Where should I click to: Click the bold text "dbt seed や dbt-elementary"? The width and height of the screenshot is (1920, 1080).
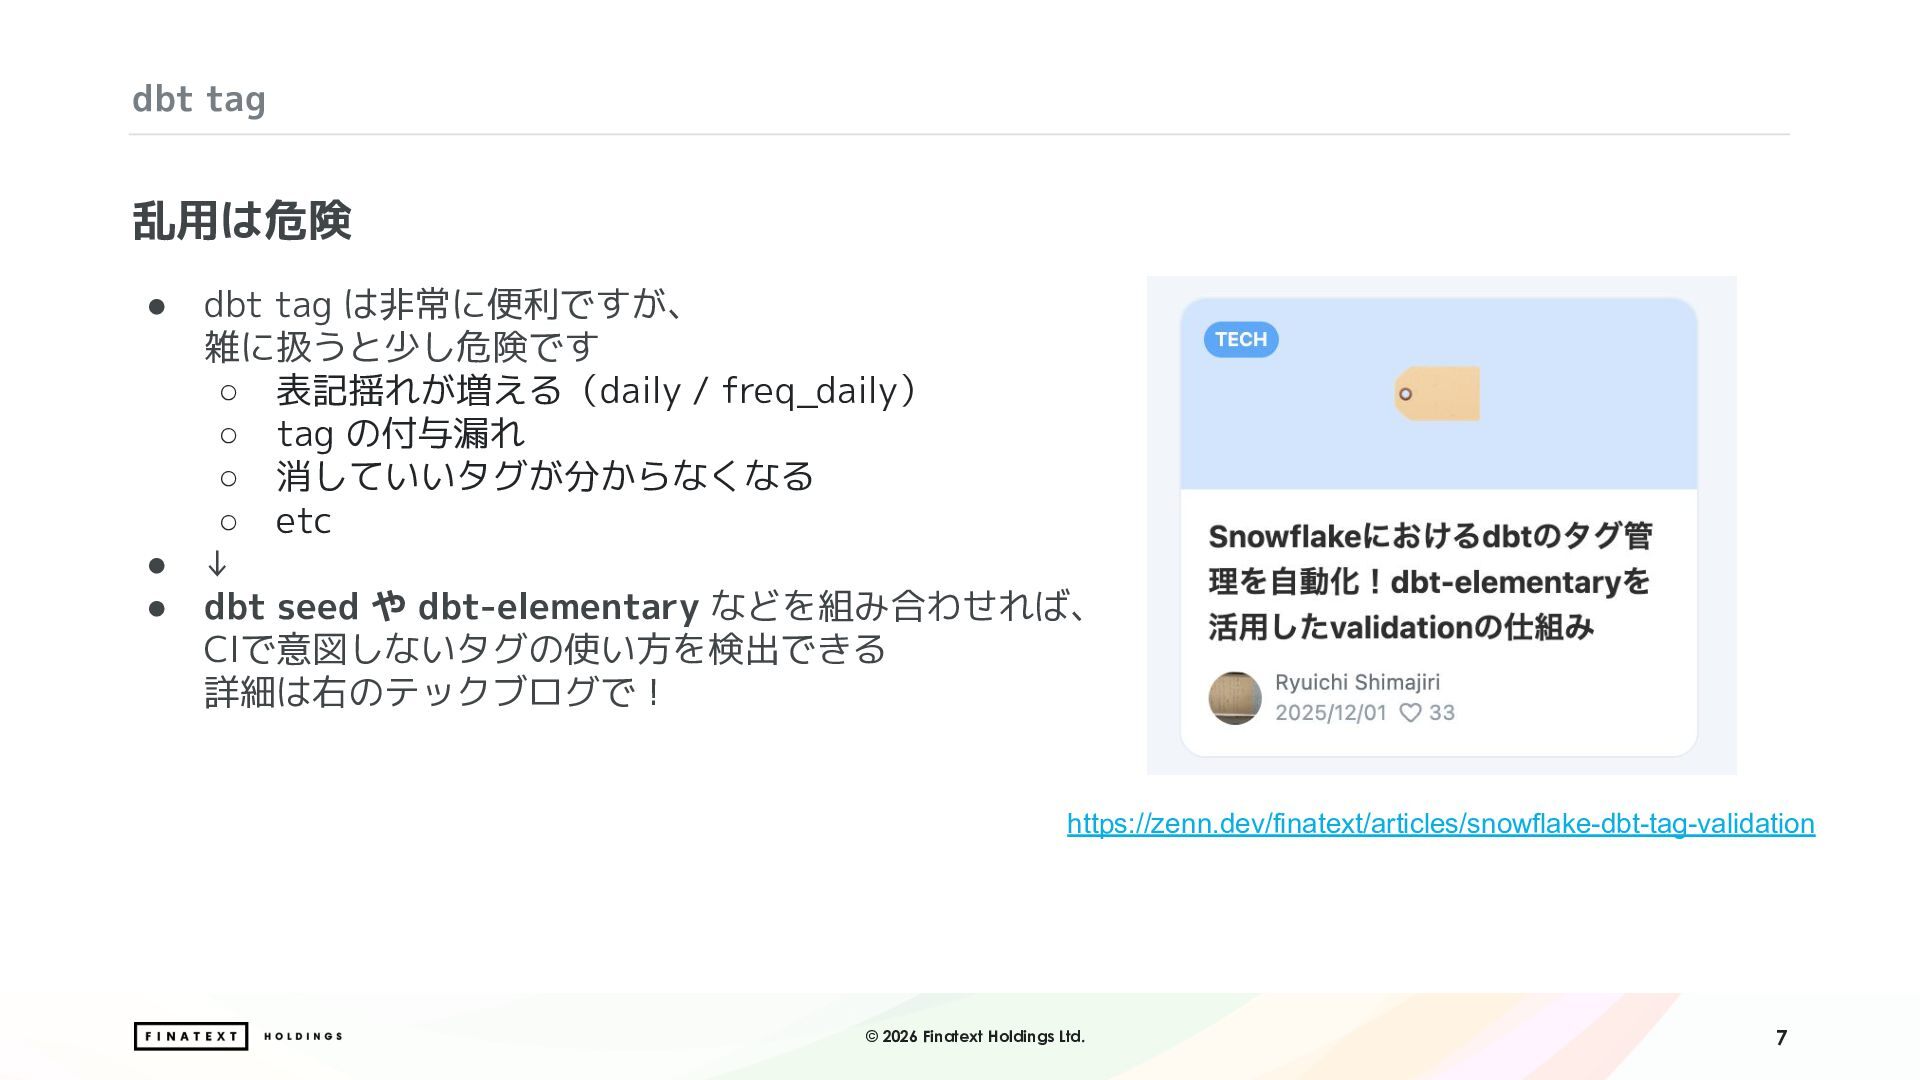451,607
